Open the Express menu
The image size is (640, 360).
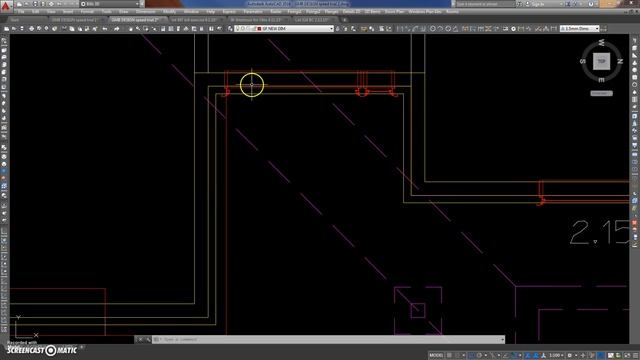click(229, 12)
